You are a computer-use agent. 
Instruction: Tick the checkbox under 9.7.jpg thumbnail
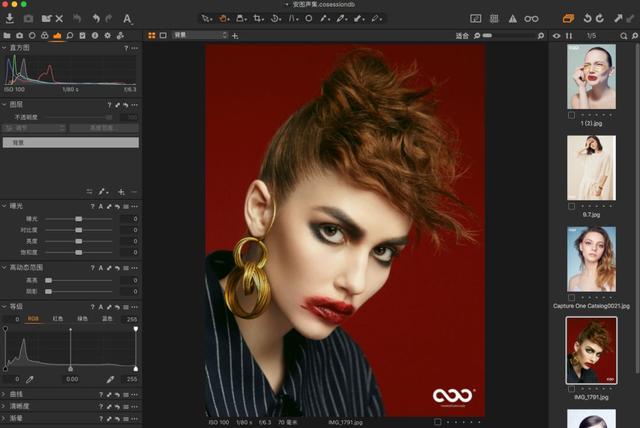[571, 207]
